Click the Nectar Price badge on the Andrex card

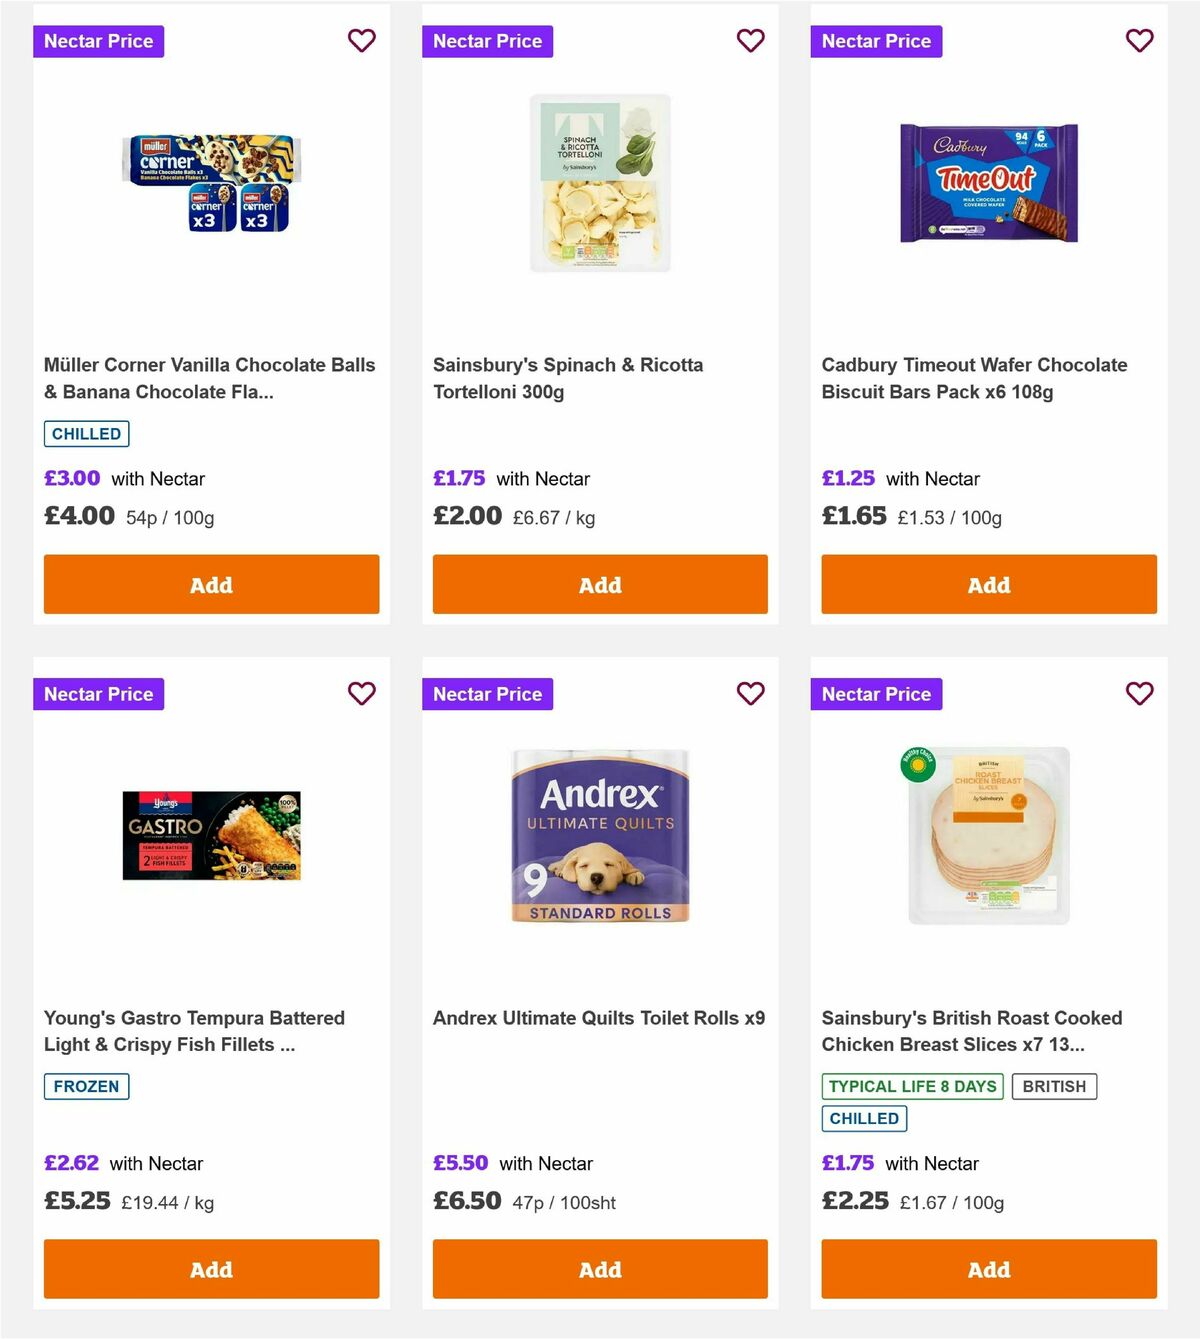(487, 693)
